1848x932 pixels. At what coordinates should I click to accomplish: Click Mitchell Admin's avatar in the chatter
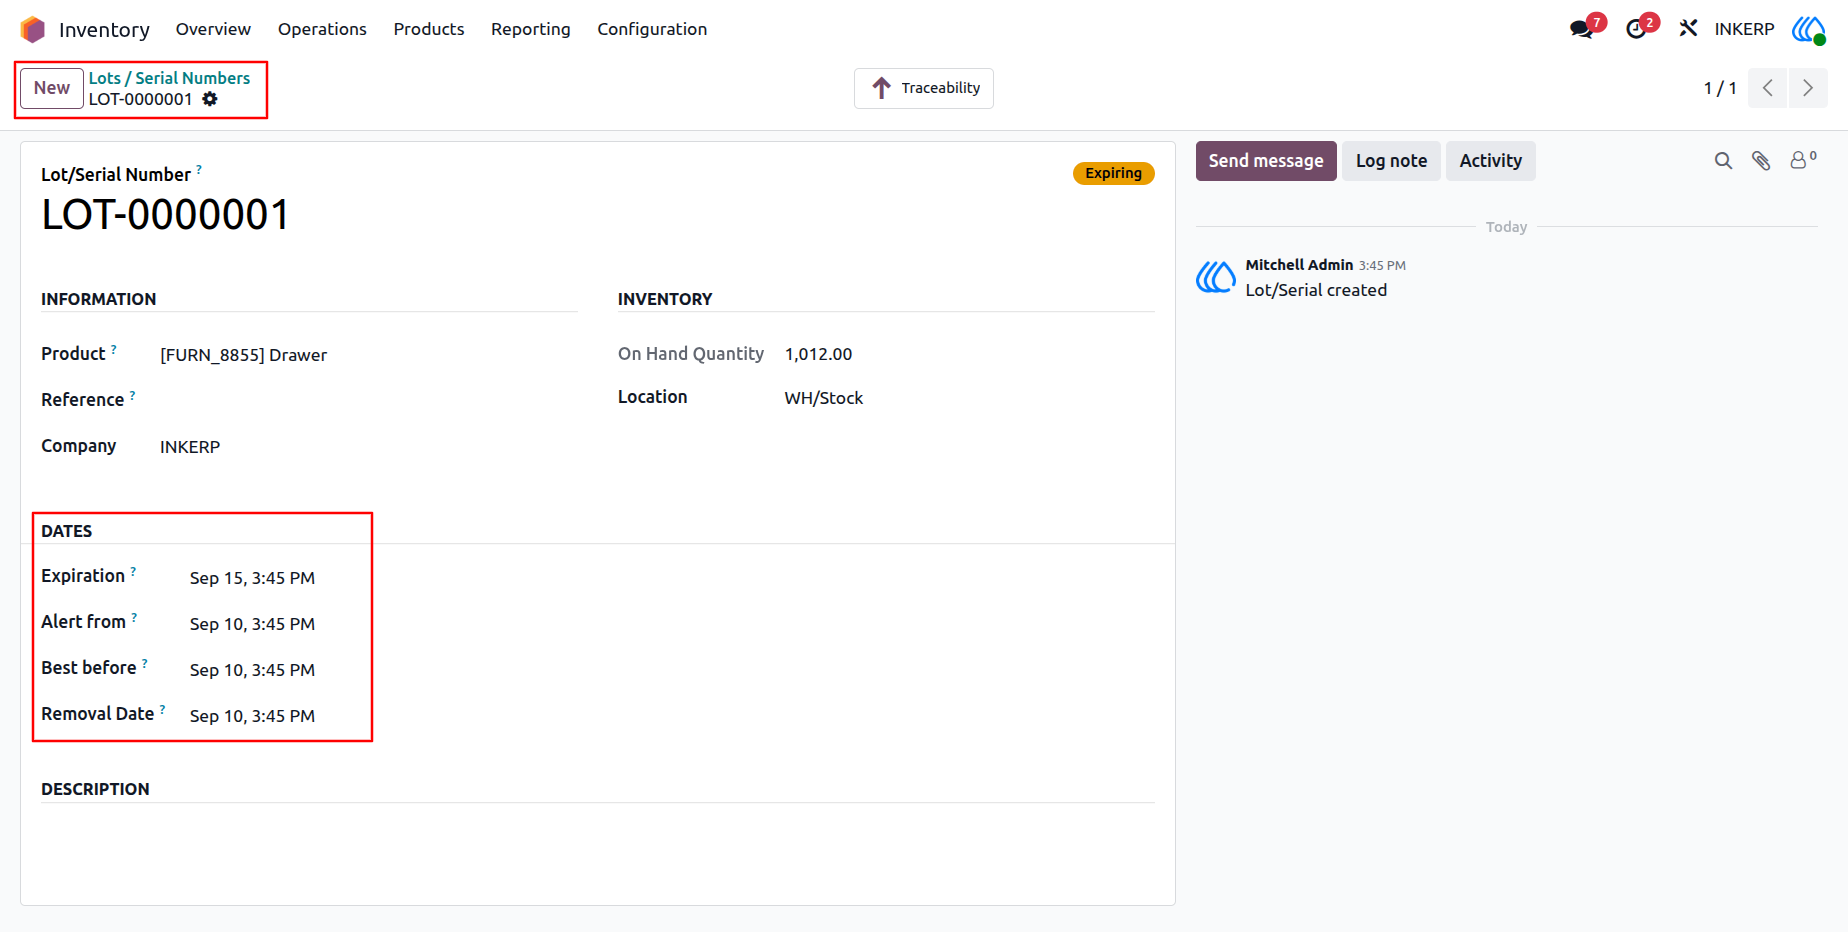pyautogui.click(x=1216, y=277)
